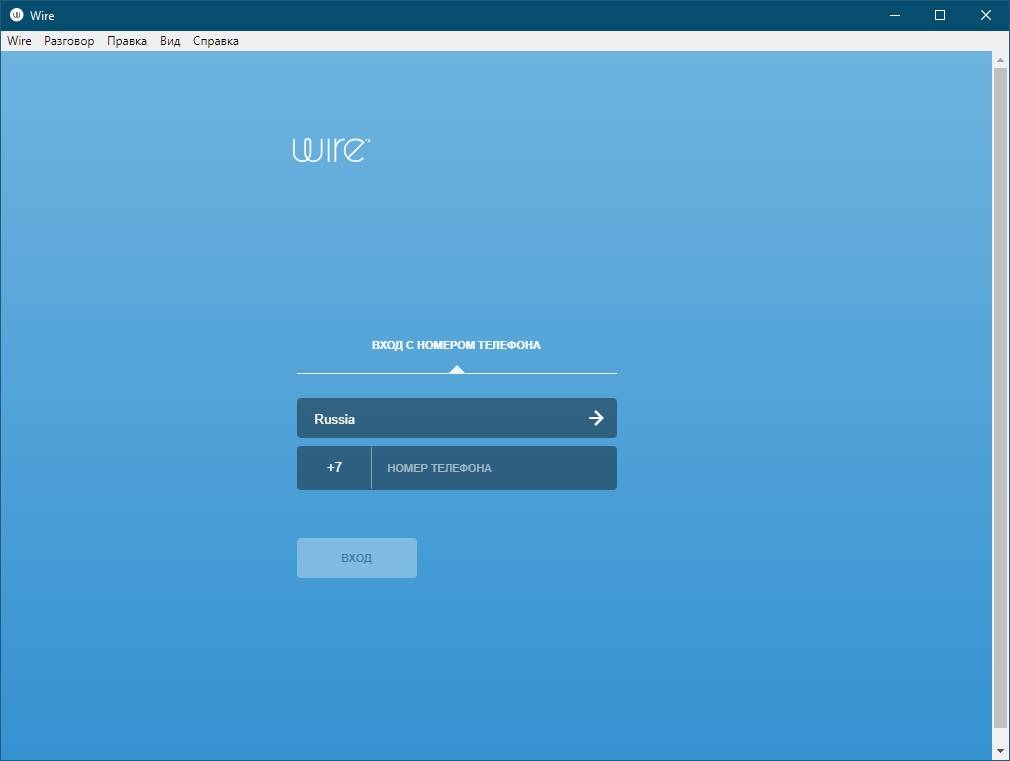The width and height of the screenshot is (1010, 761).
Task: Click the ВХОД login button
Action: [357, 558]
